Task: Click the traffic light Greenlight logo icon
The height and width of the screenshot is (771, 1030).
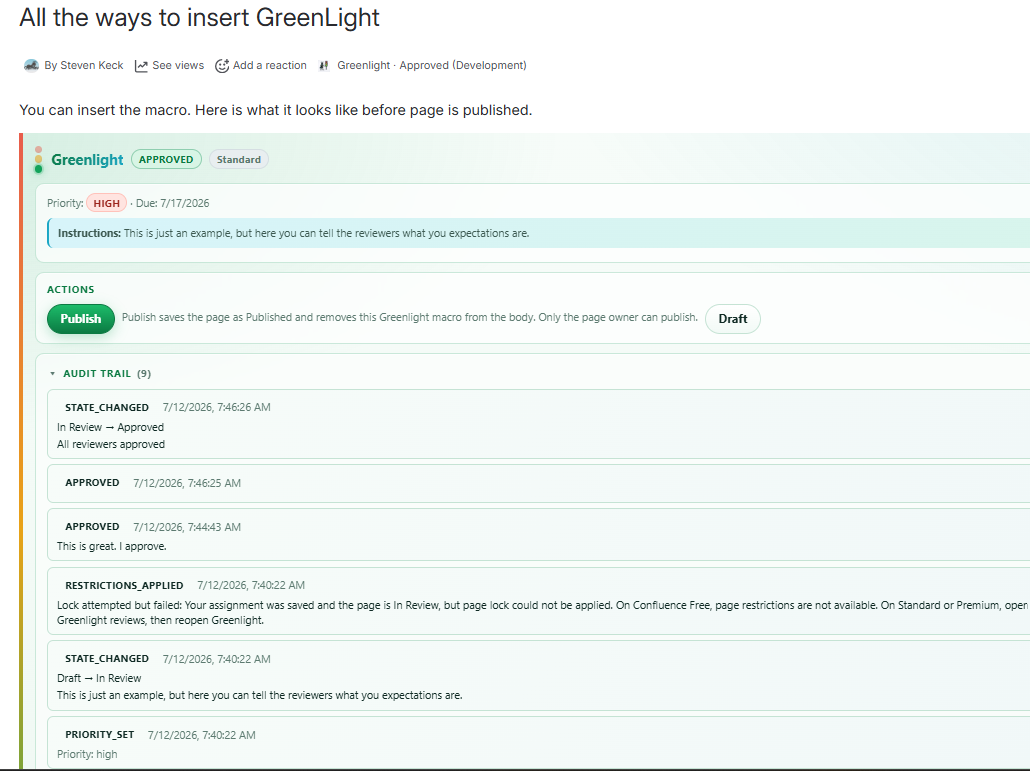Action: click(38, 160)
